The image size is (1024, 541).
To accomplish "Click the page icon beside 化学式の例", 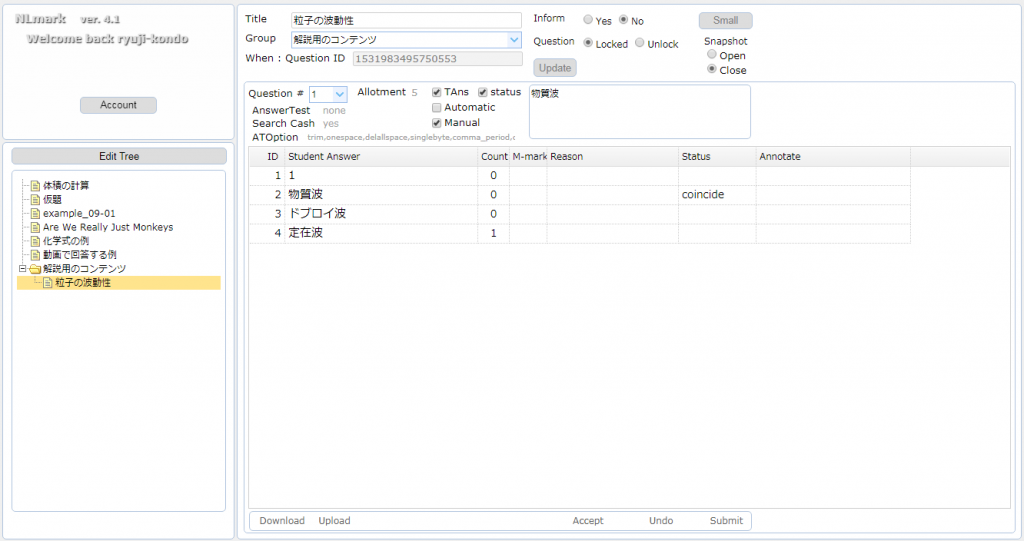I will click(35, 241).
